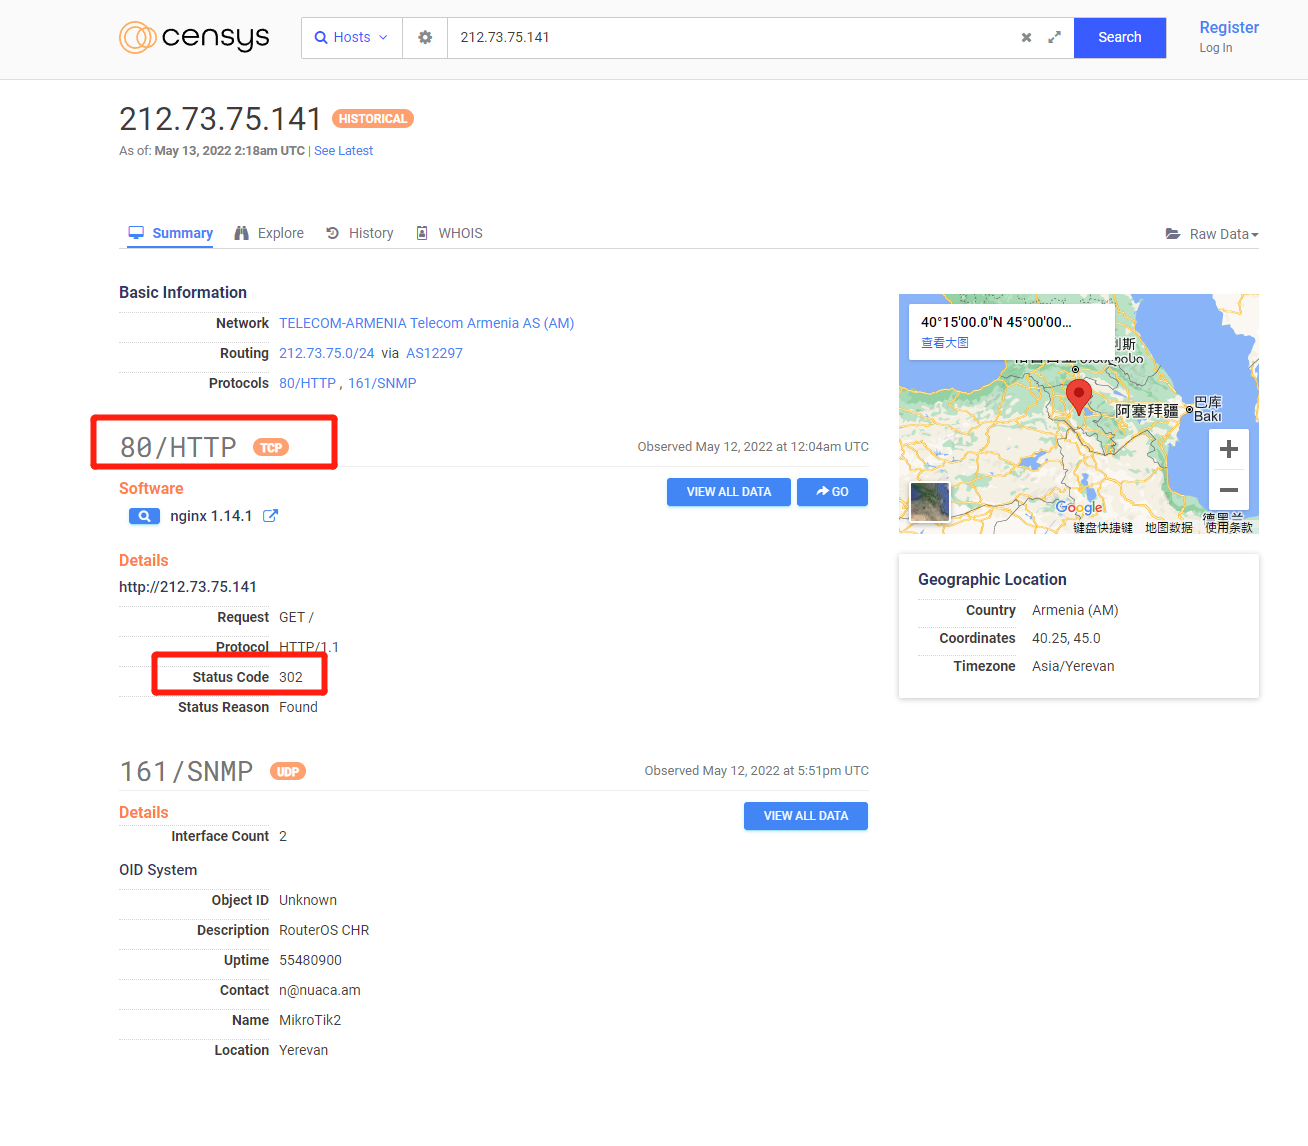
Task: Select the Summary tab
Action: coord(171,233)
